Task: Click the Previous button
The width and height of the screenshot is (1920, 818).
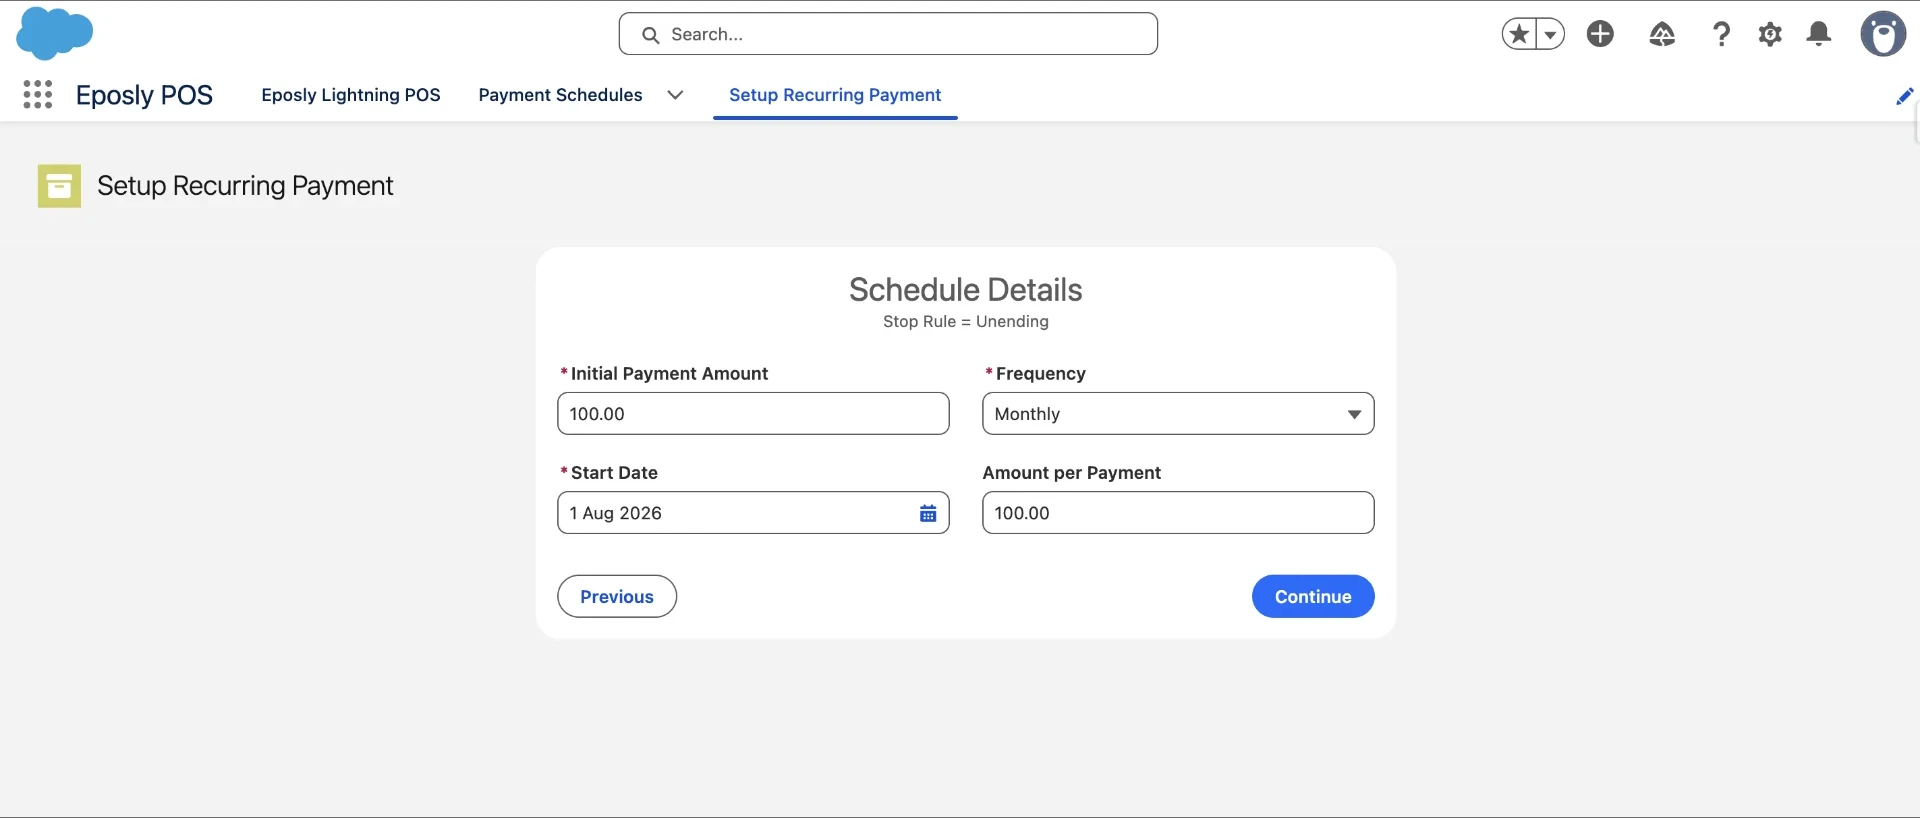Action: [x=617, y=596]
